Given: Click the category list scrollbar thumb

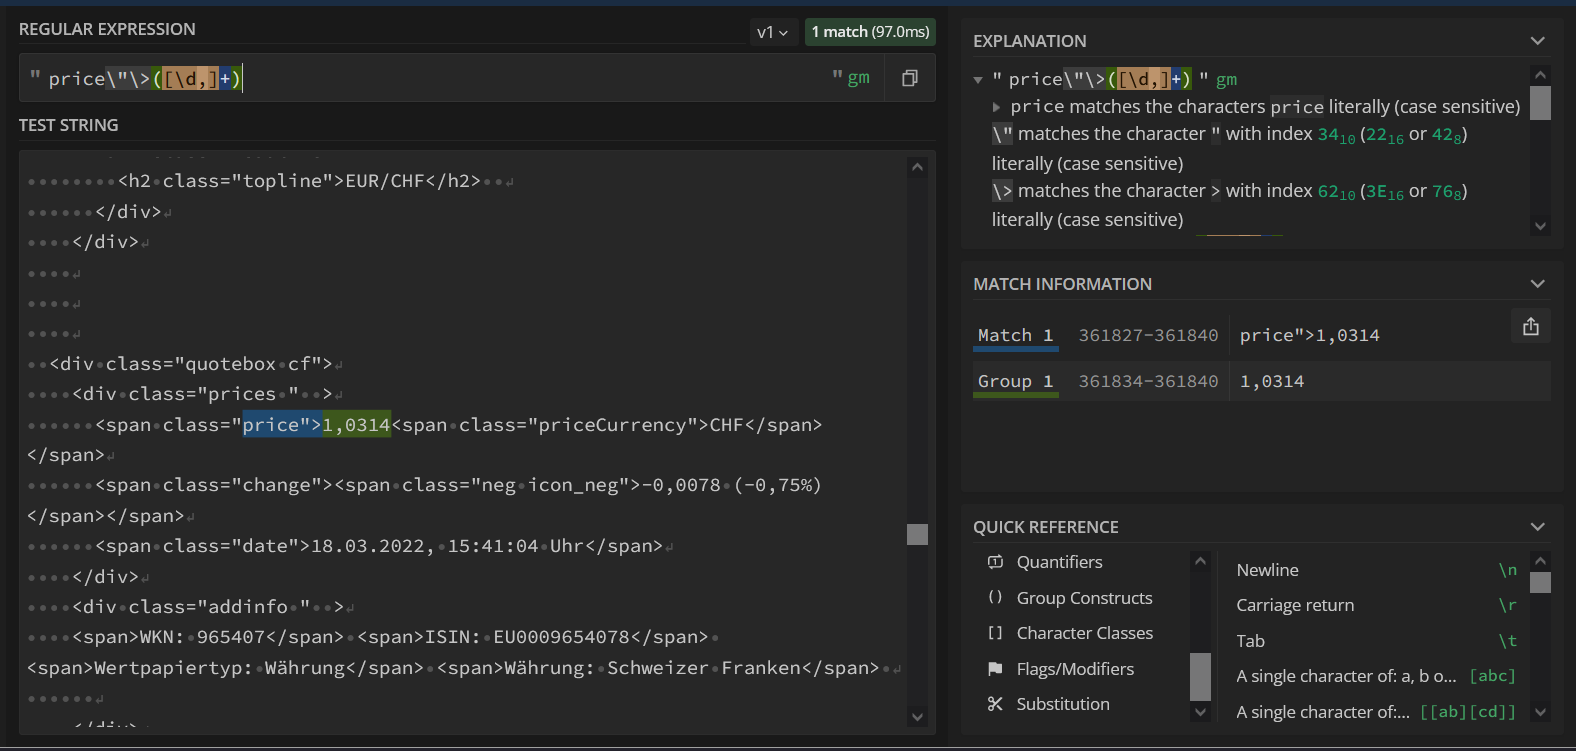Looking at the screenshot, I should pyautogui.click(x=1200, y=676).
